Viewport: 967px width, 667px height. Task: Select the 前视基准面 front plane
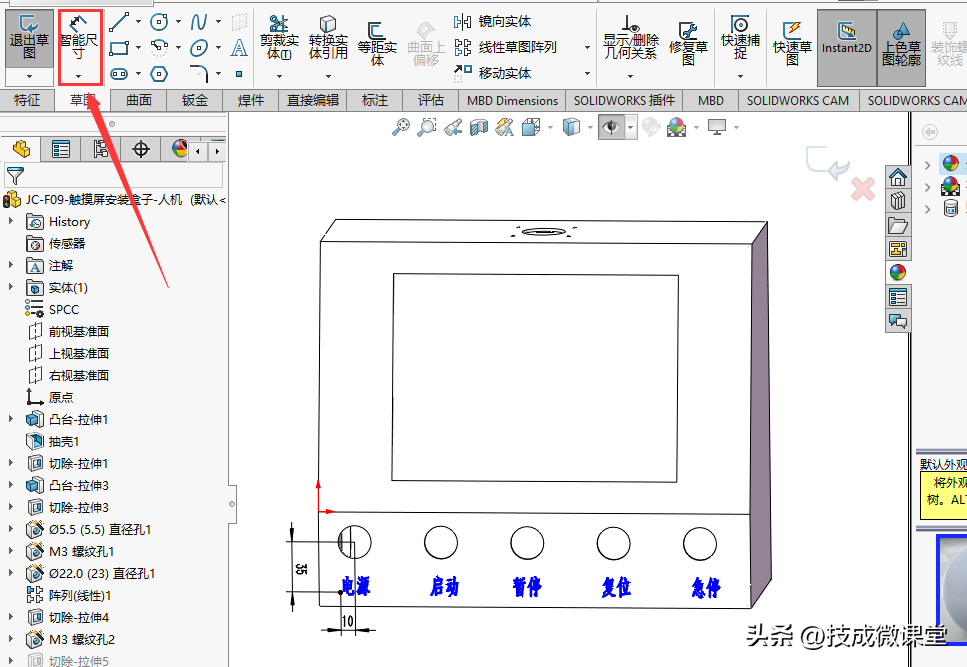[68, 331]
